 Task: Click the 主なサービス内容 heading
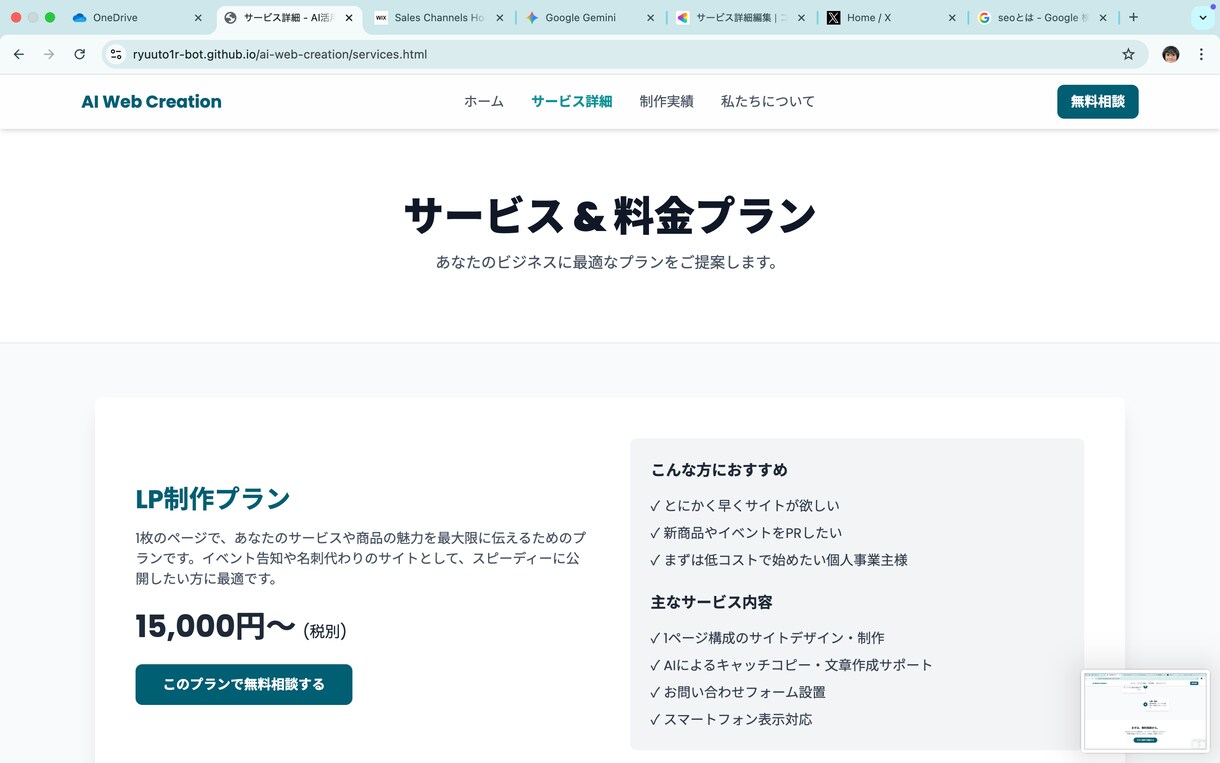coord(712,602)
